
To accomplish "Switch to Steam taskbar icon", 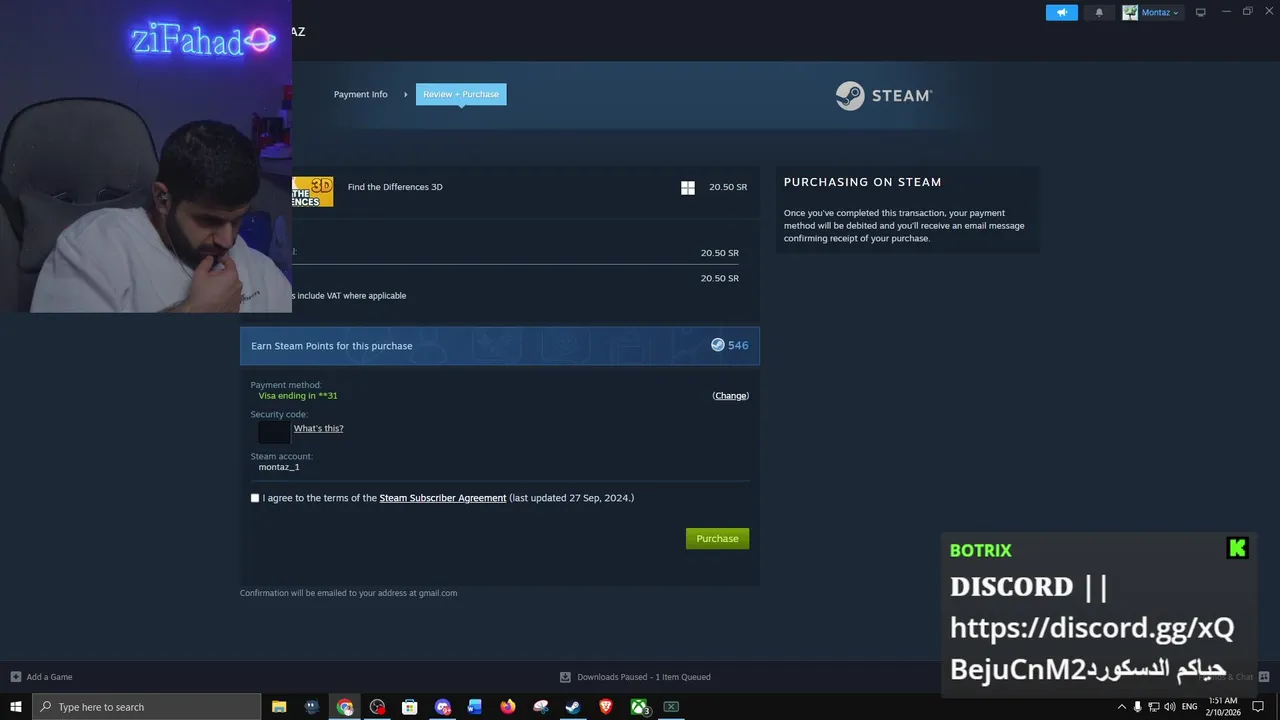I will (573, 707).
